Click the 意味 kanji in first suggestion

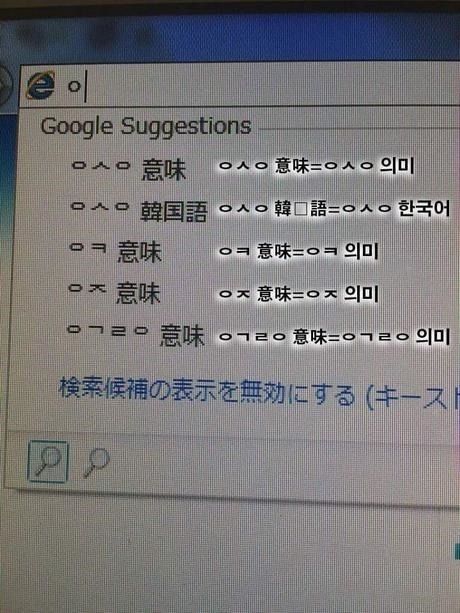(x=164, y=170)
